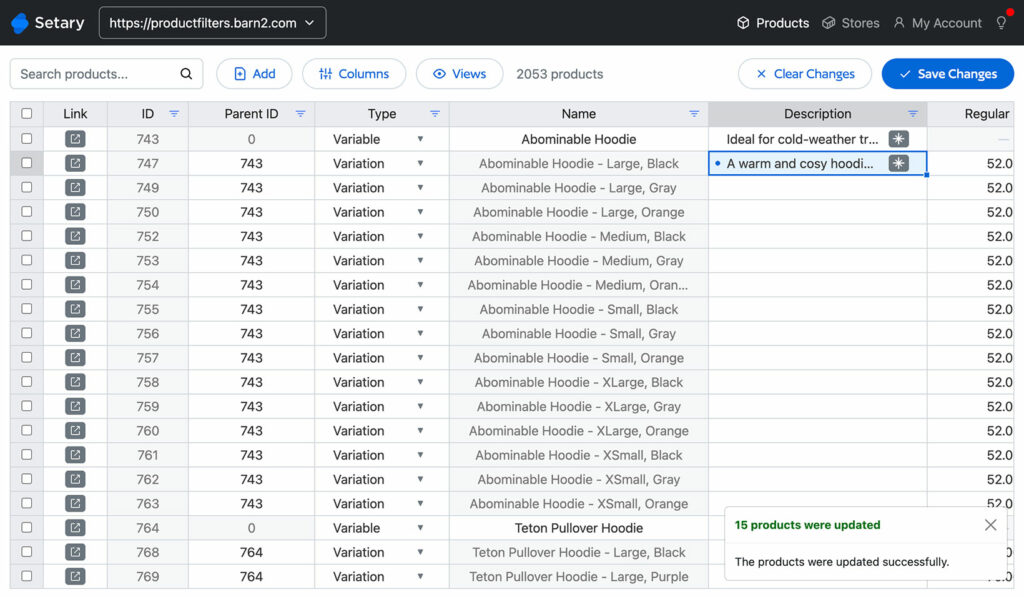Check the box for product 743

click(x=27, y=139)
